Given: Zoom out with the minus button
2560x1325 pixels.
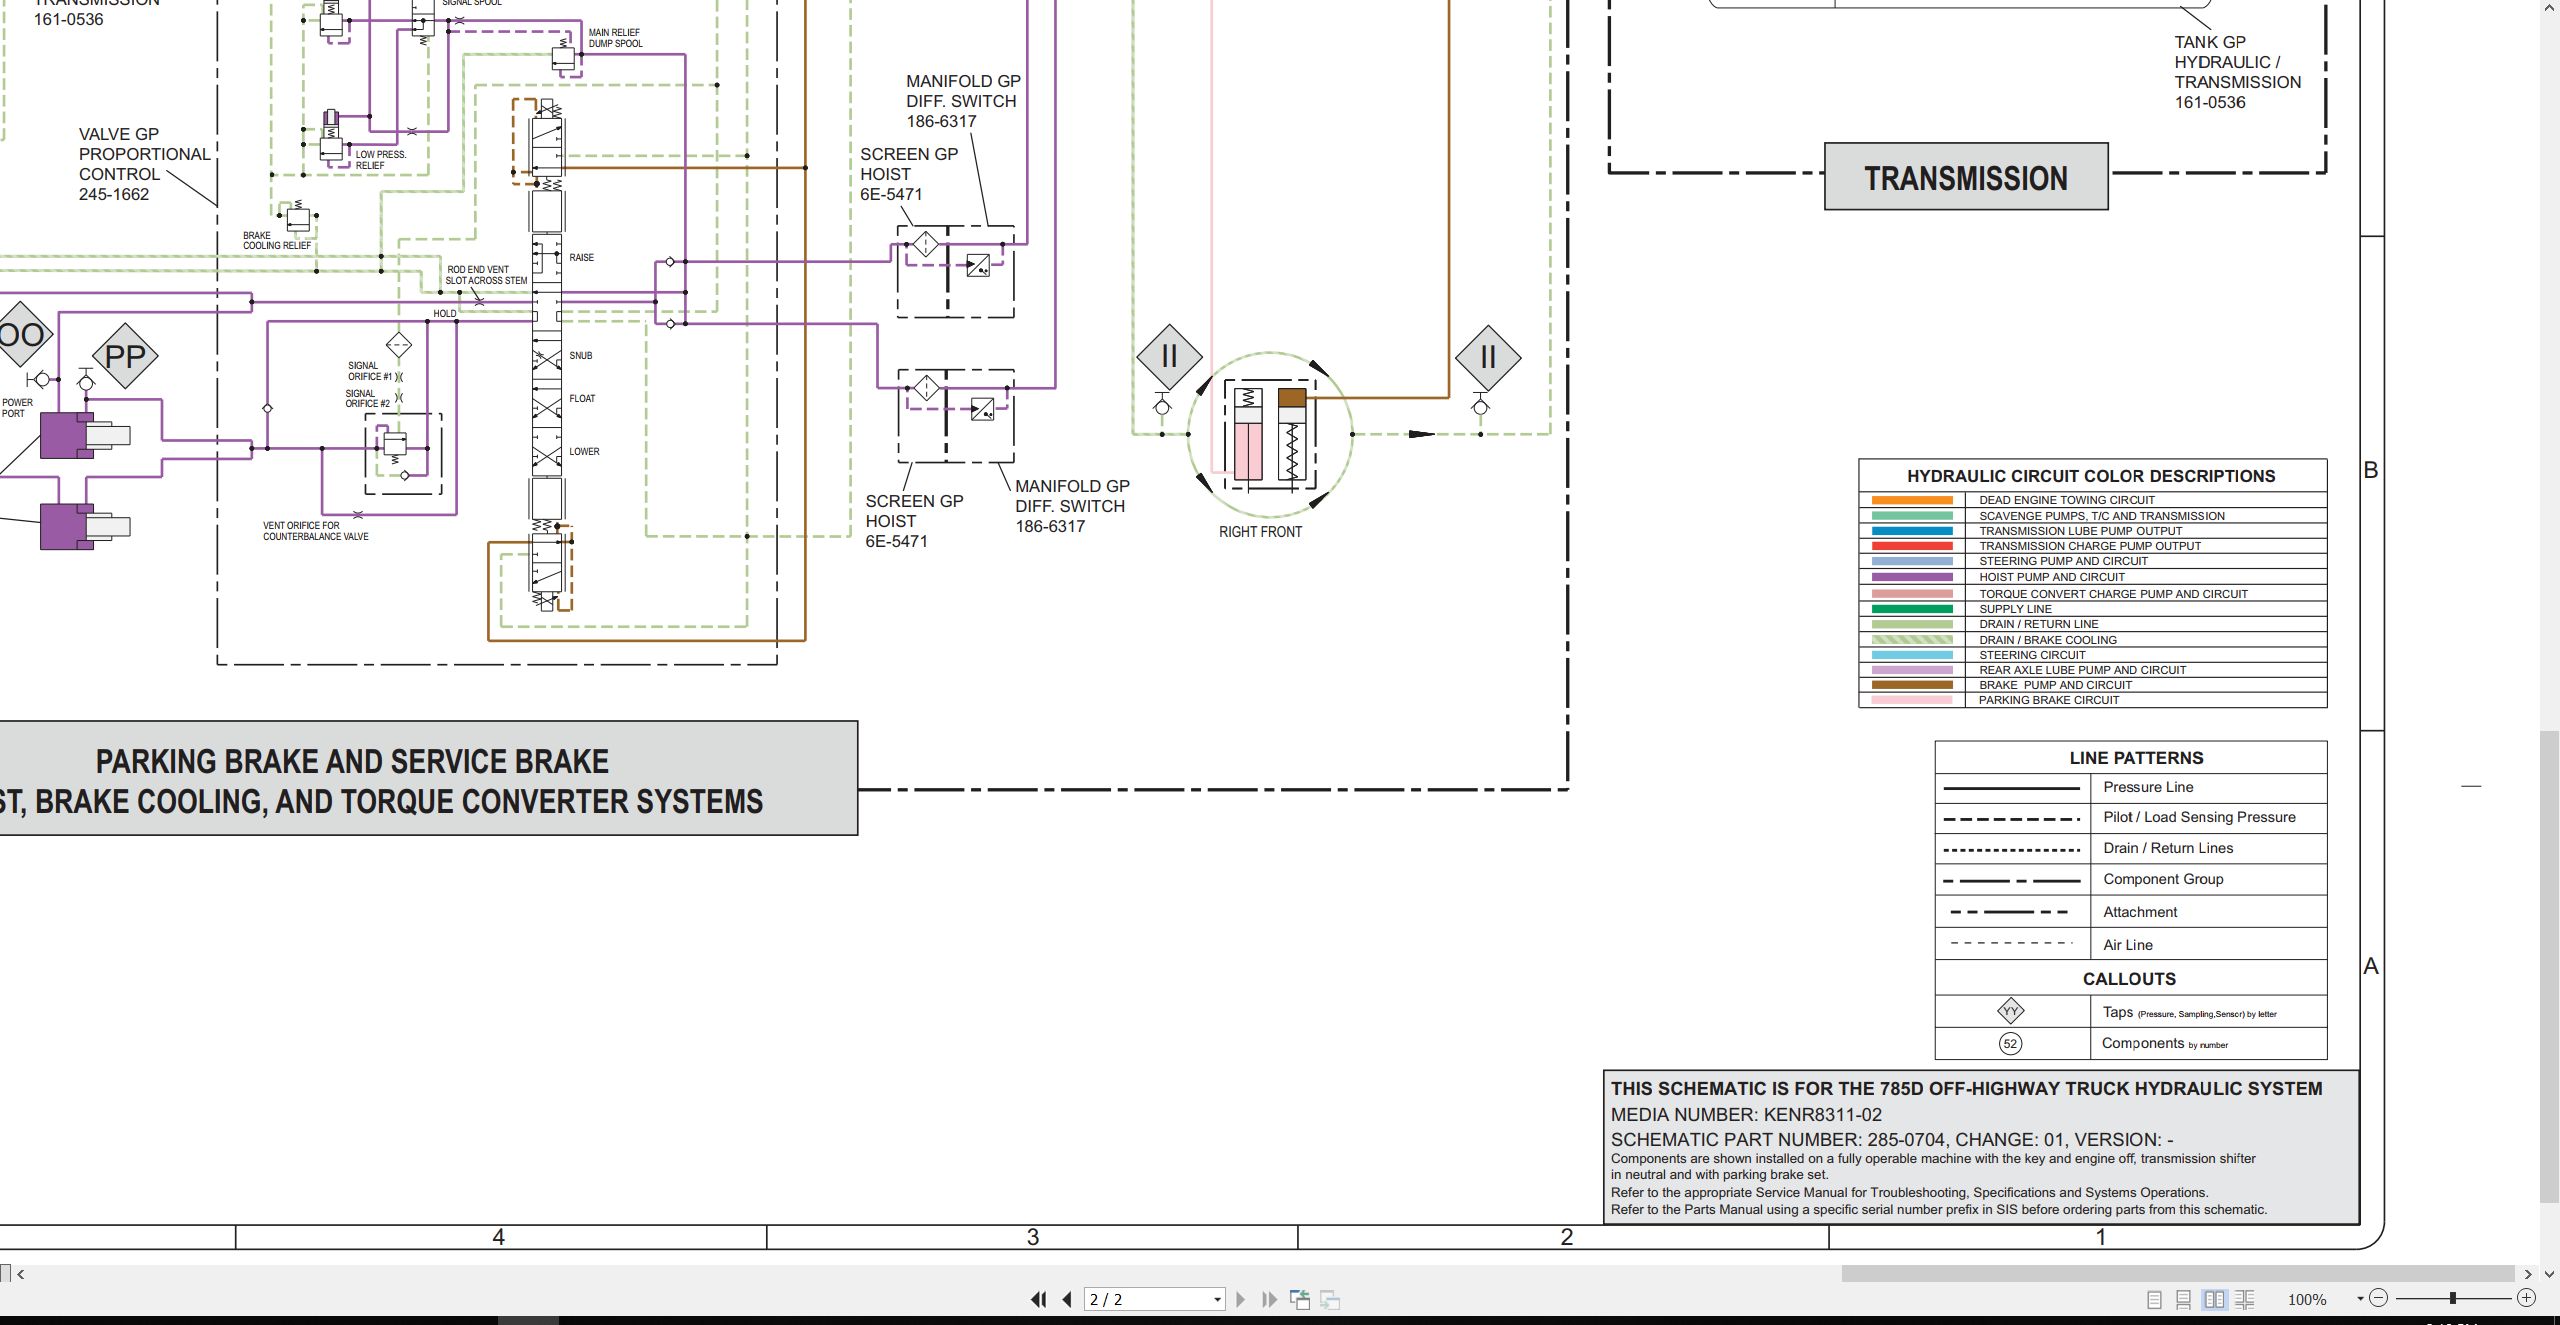Looking at the screenshot, I should click(2379, 1298).
